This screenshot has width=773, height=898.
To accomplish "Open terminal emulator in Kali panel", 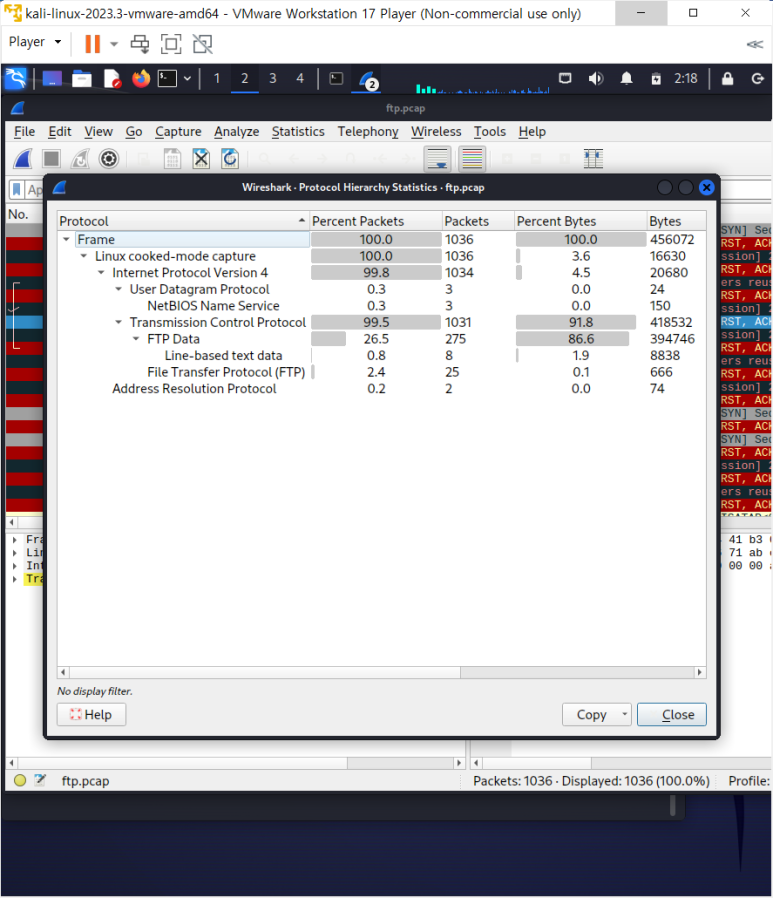I will coord(167,78).
